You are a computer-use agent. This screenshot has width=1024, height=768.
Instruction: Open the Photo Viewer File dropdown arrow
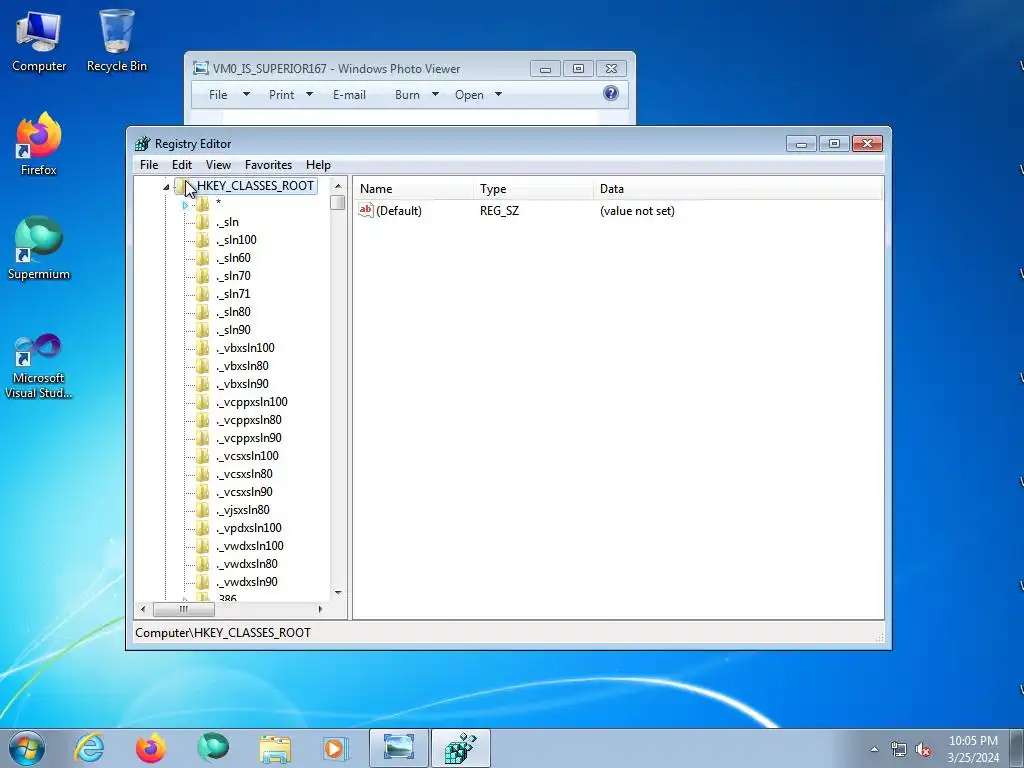(x=246, y=95)
